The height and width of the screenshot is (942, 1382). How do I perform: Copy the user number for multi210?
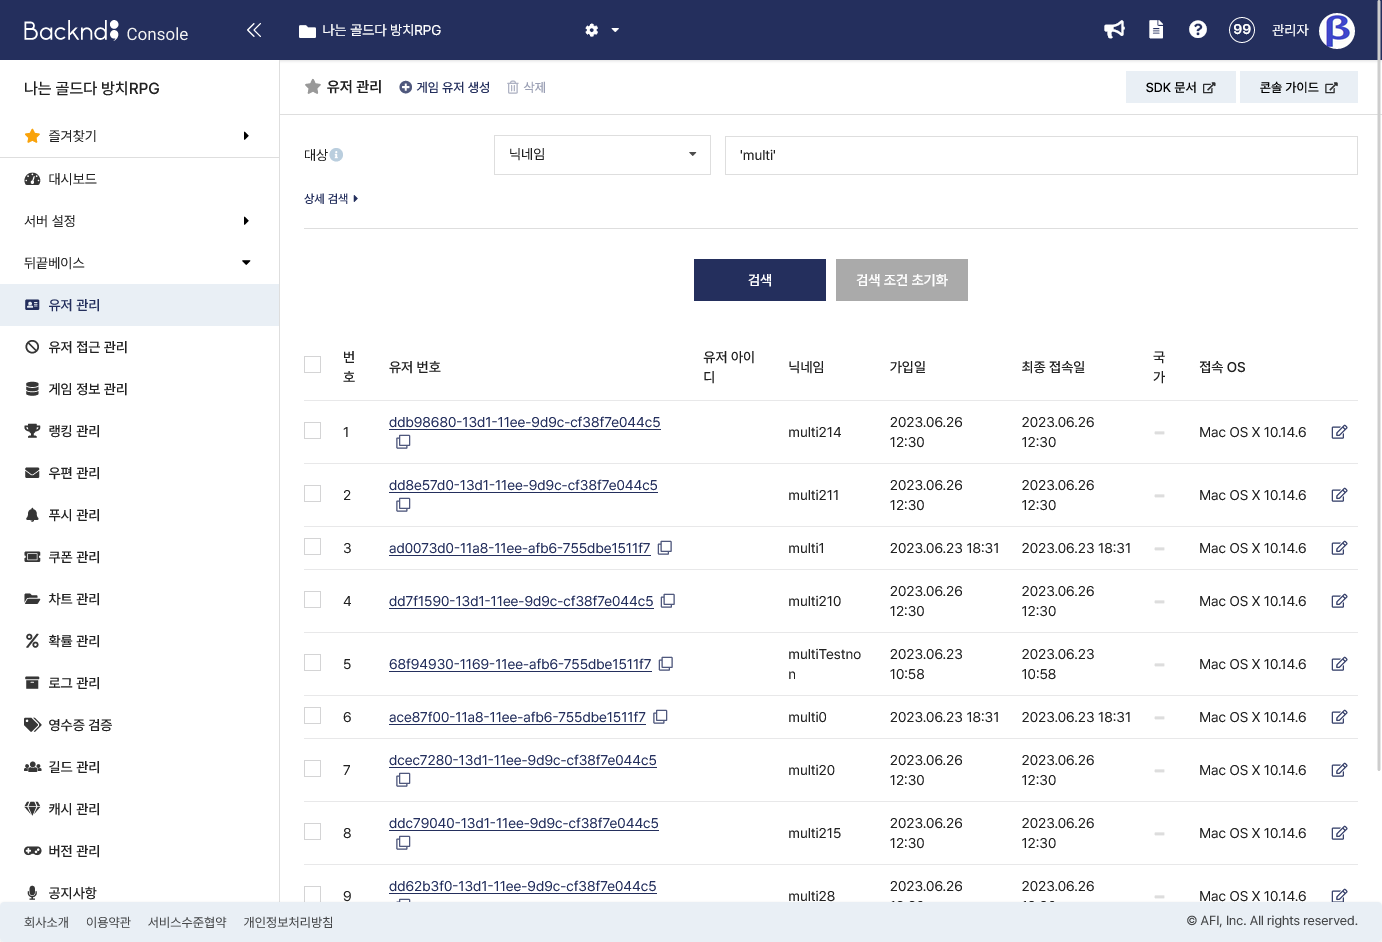668,601
